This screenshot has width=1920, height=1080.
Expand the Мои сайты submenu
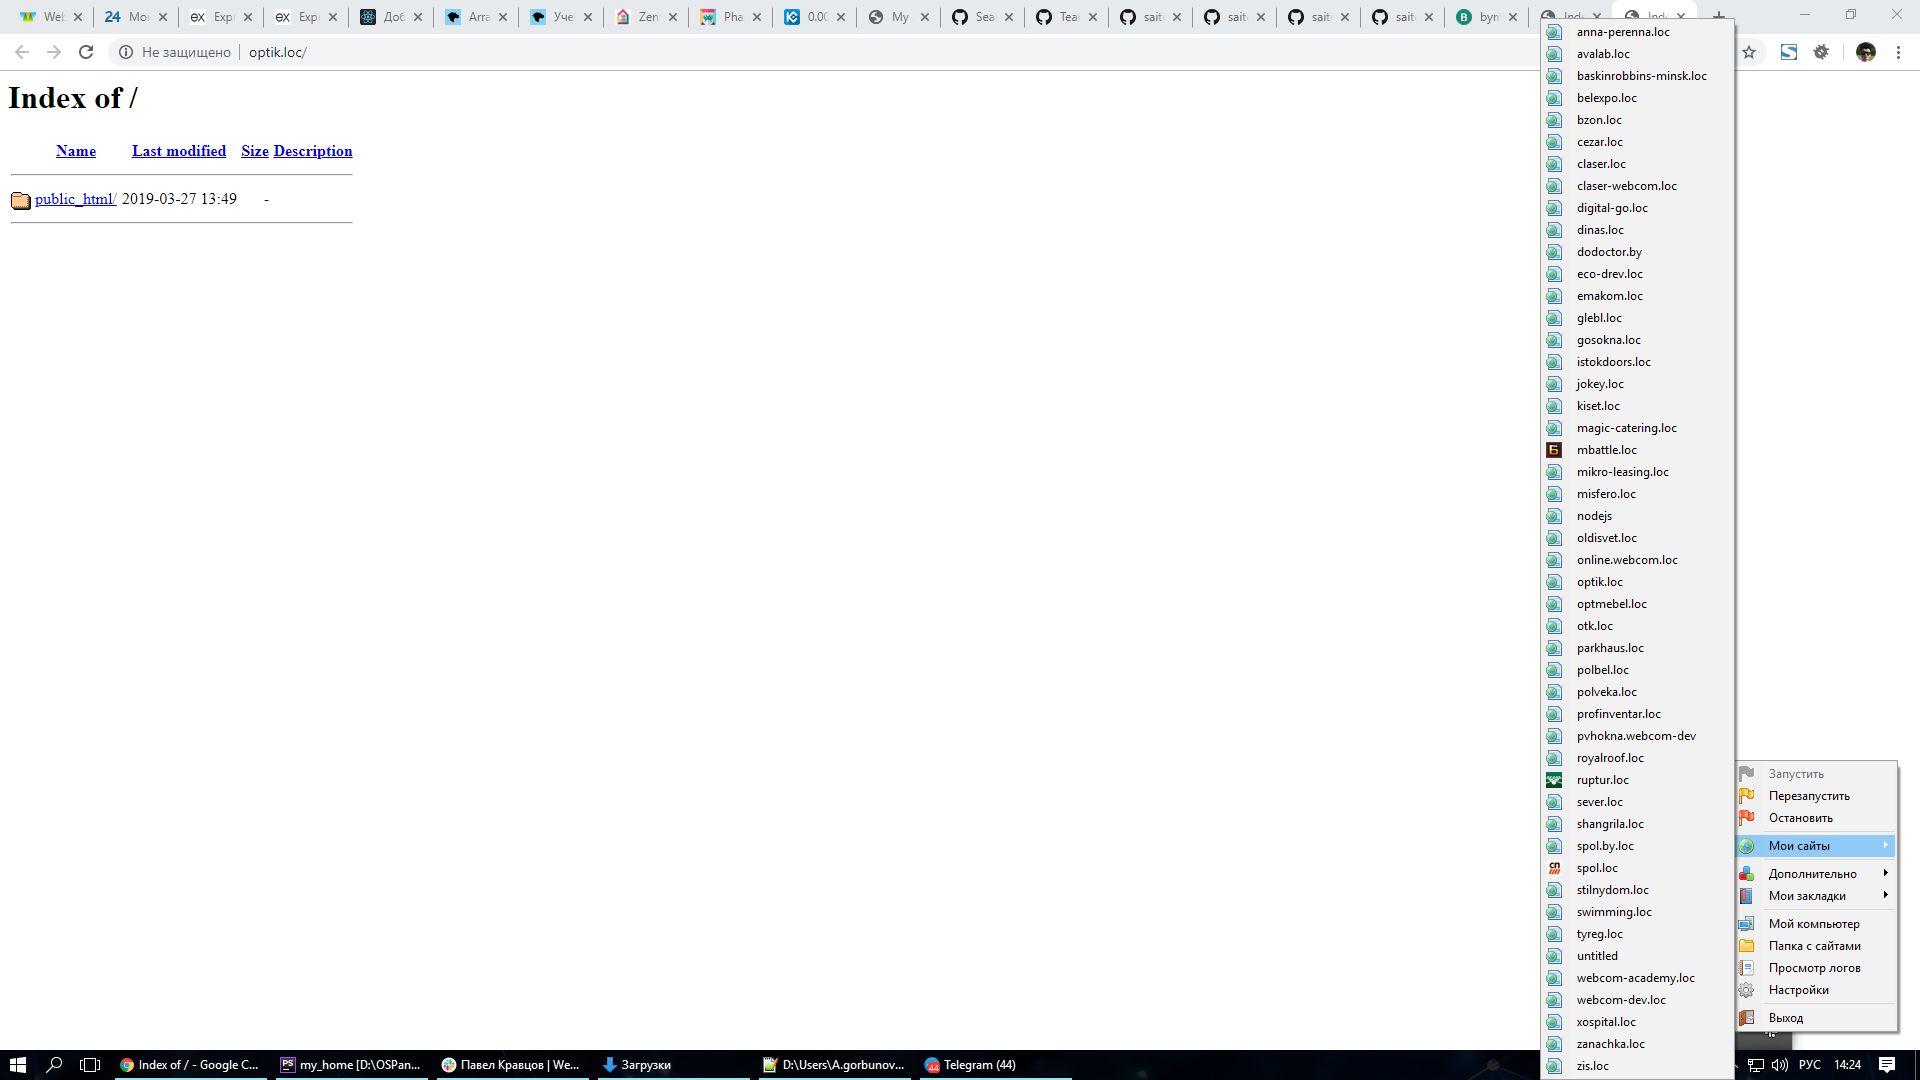coord(1799,846)
